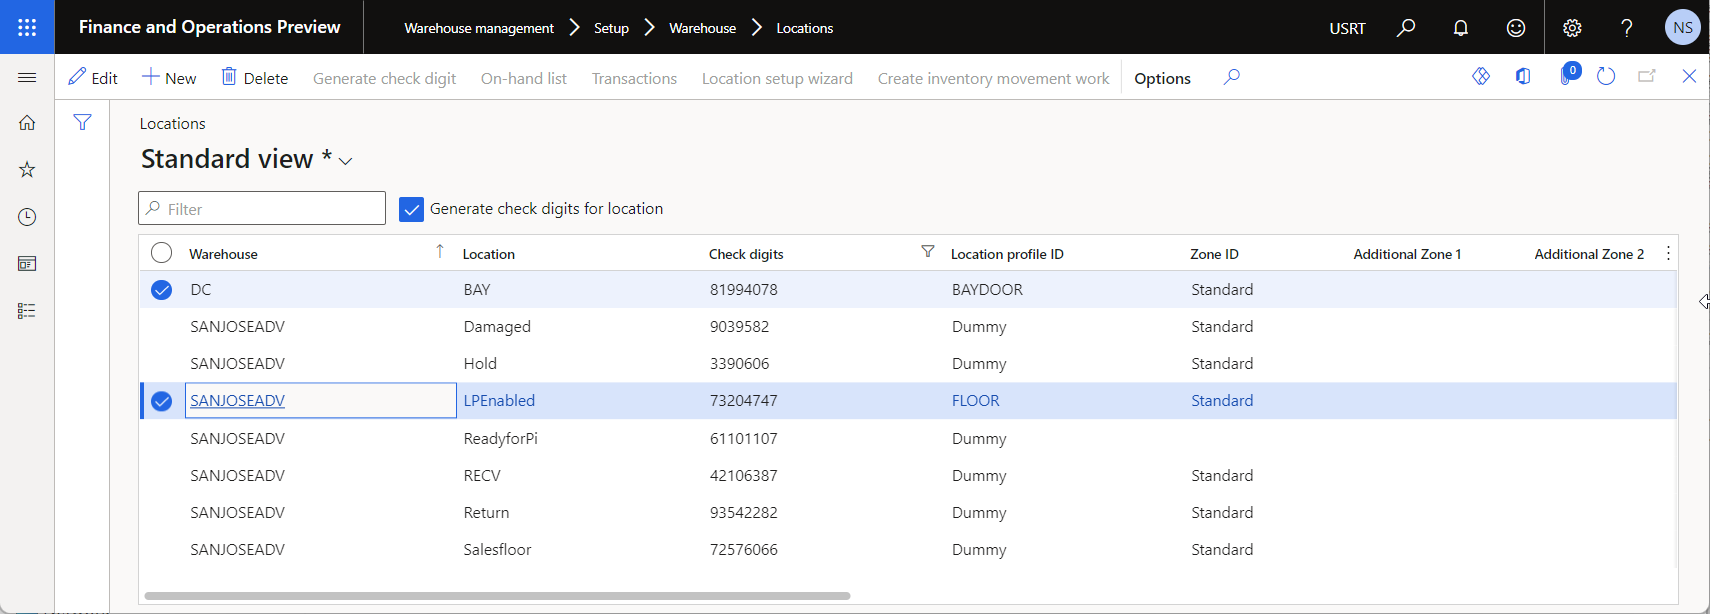Click the horizontal scrollbar of the grid
1710x614 pixels.
point(497,595)
